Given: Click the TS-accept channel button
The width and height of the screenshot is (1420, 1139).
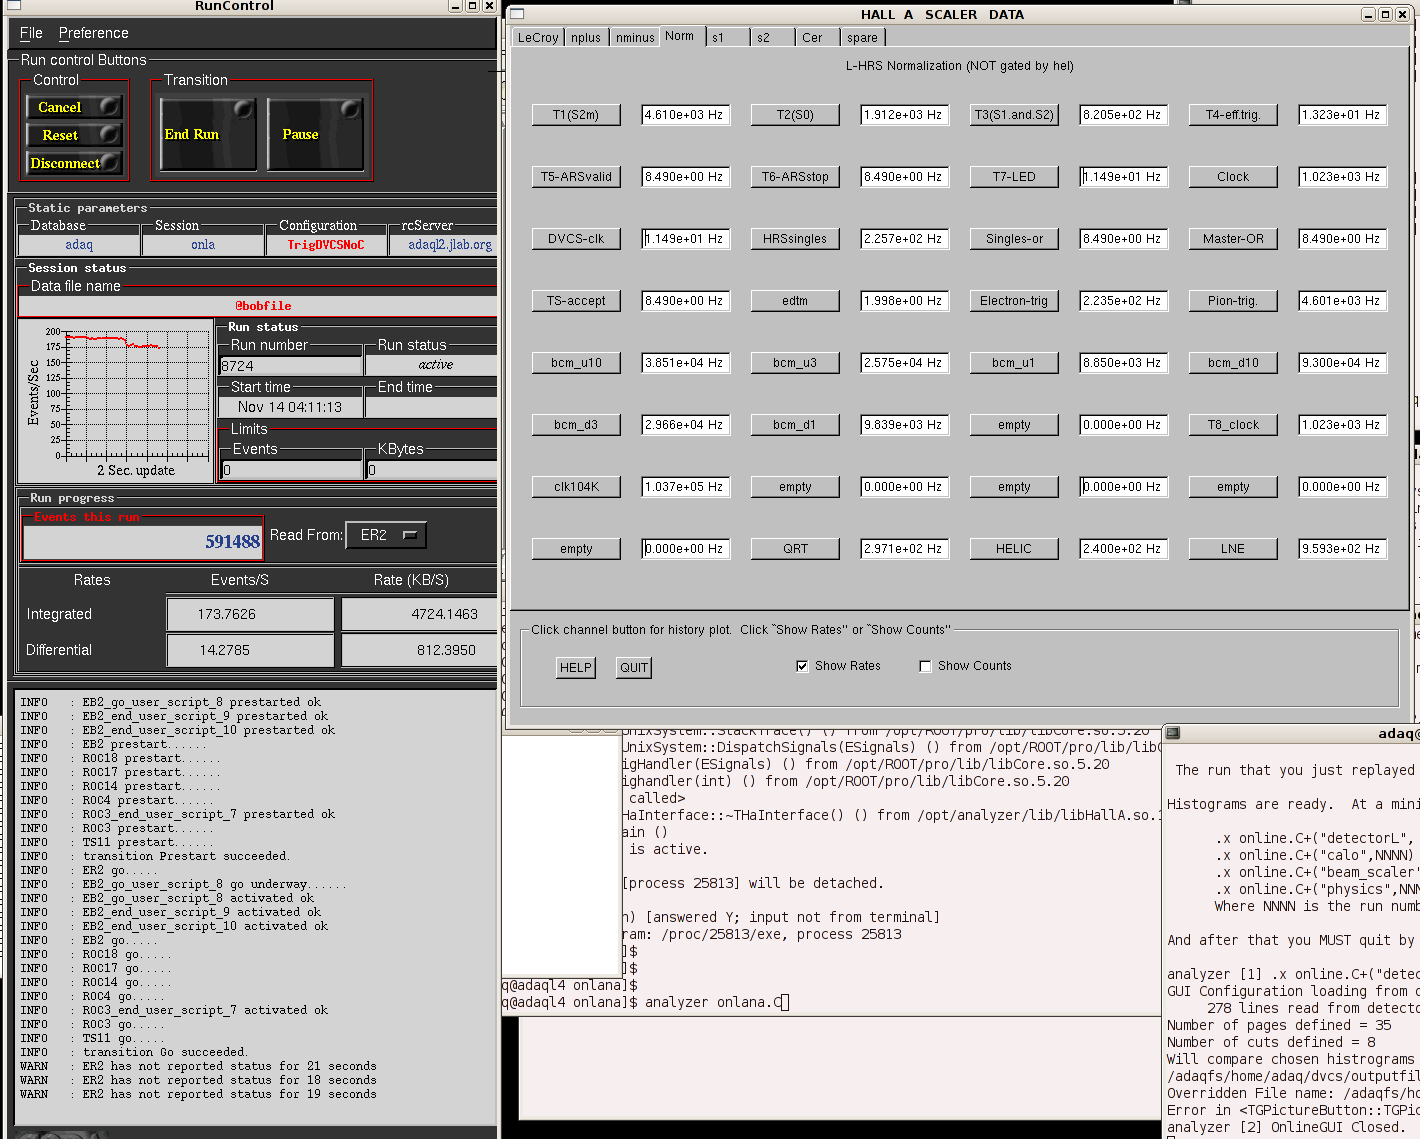Looking at the screenshot, I should point(576,301).
